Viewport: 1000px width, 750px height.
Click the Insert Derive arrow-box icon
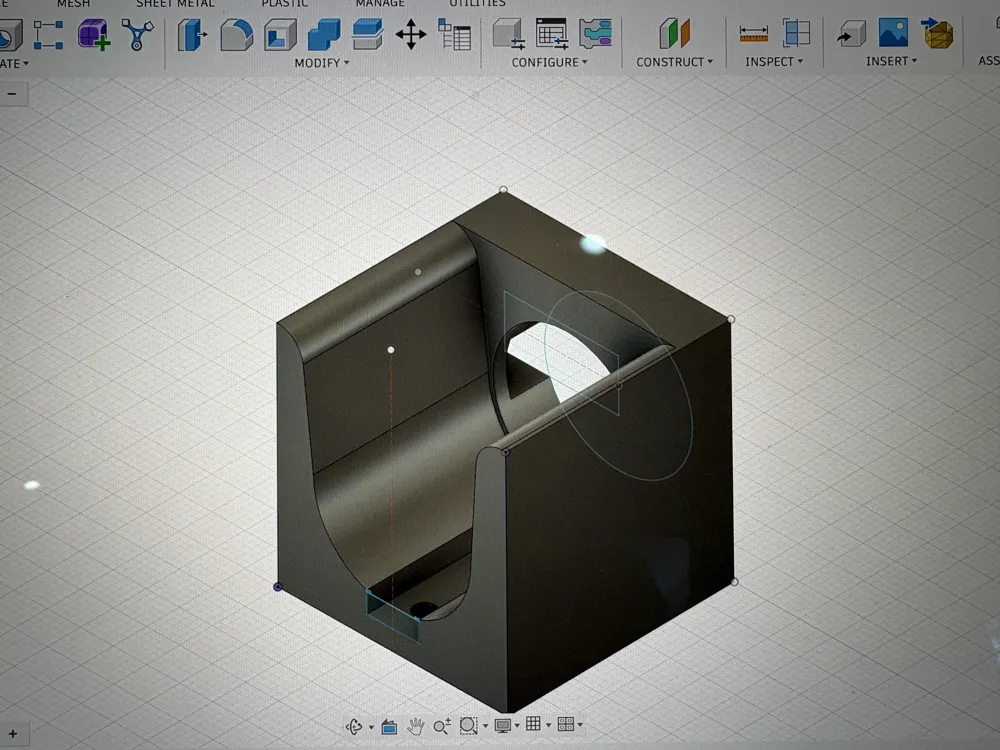pos(851,33)
